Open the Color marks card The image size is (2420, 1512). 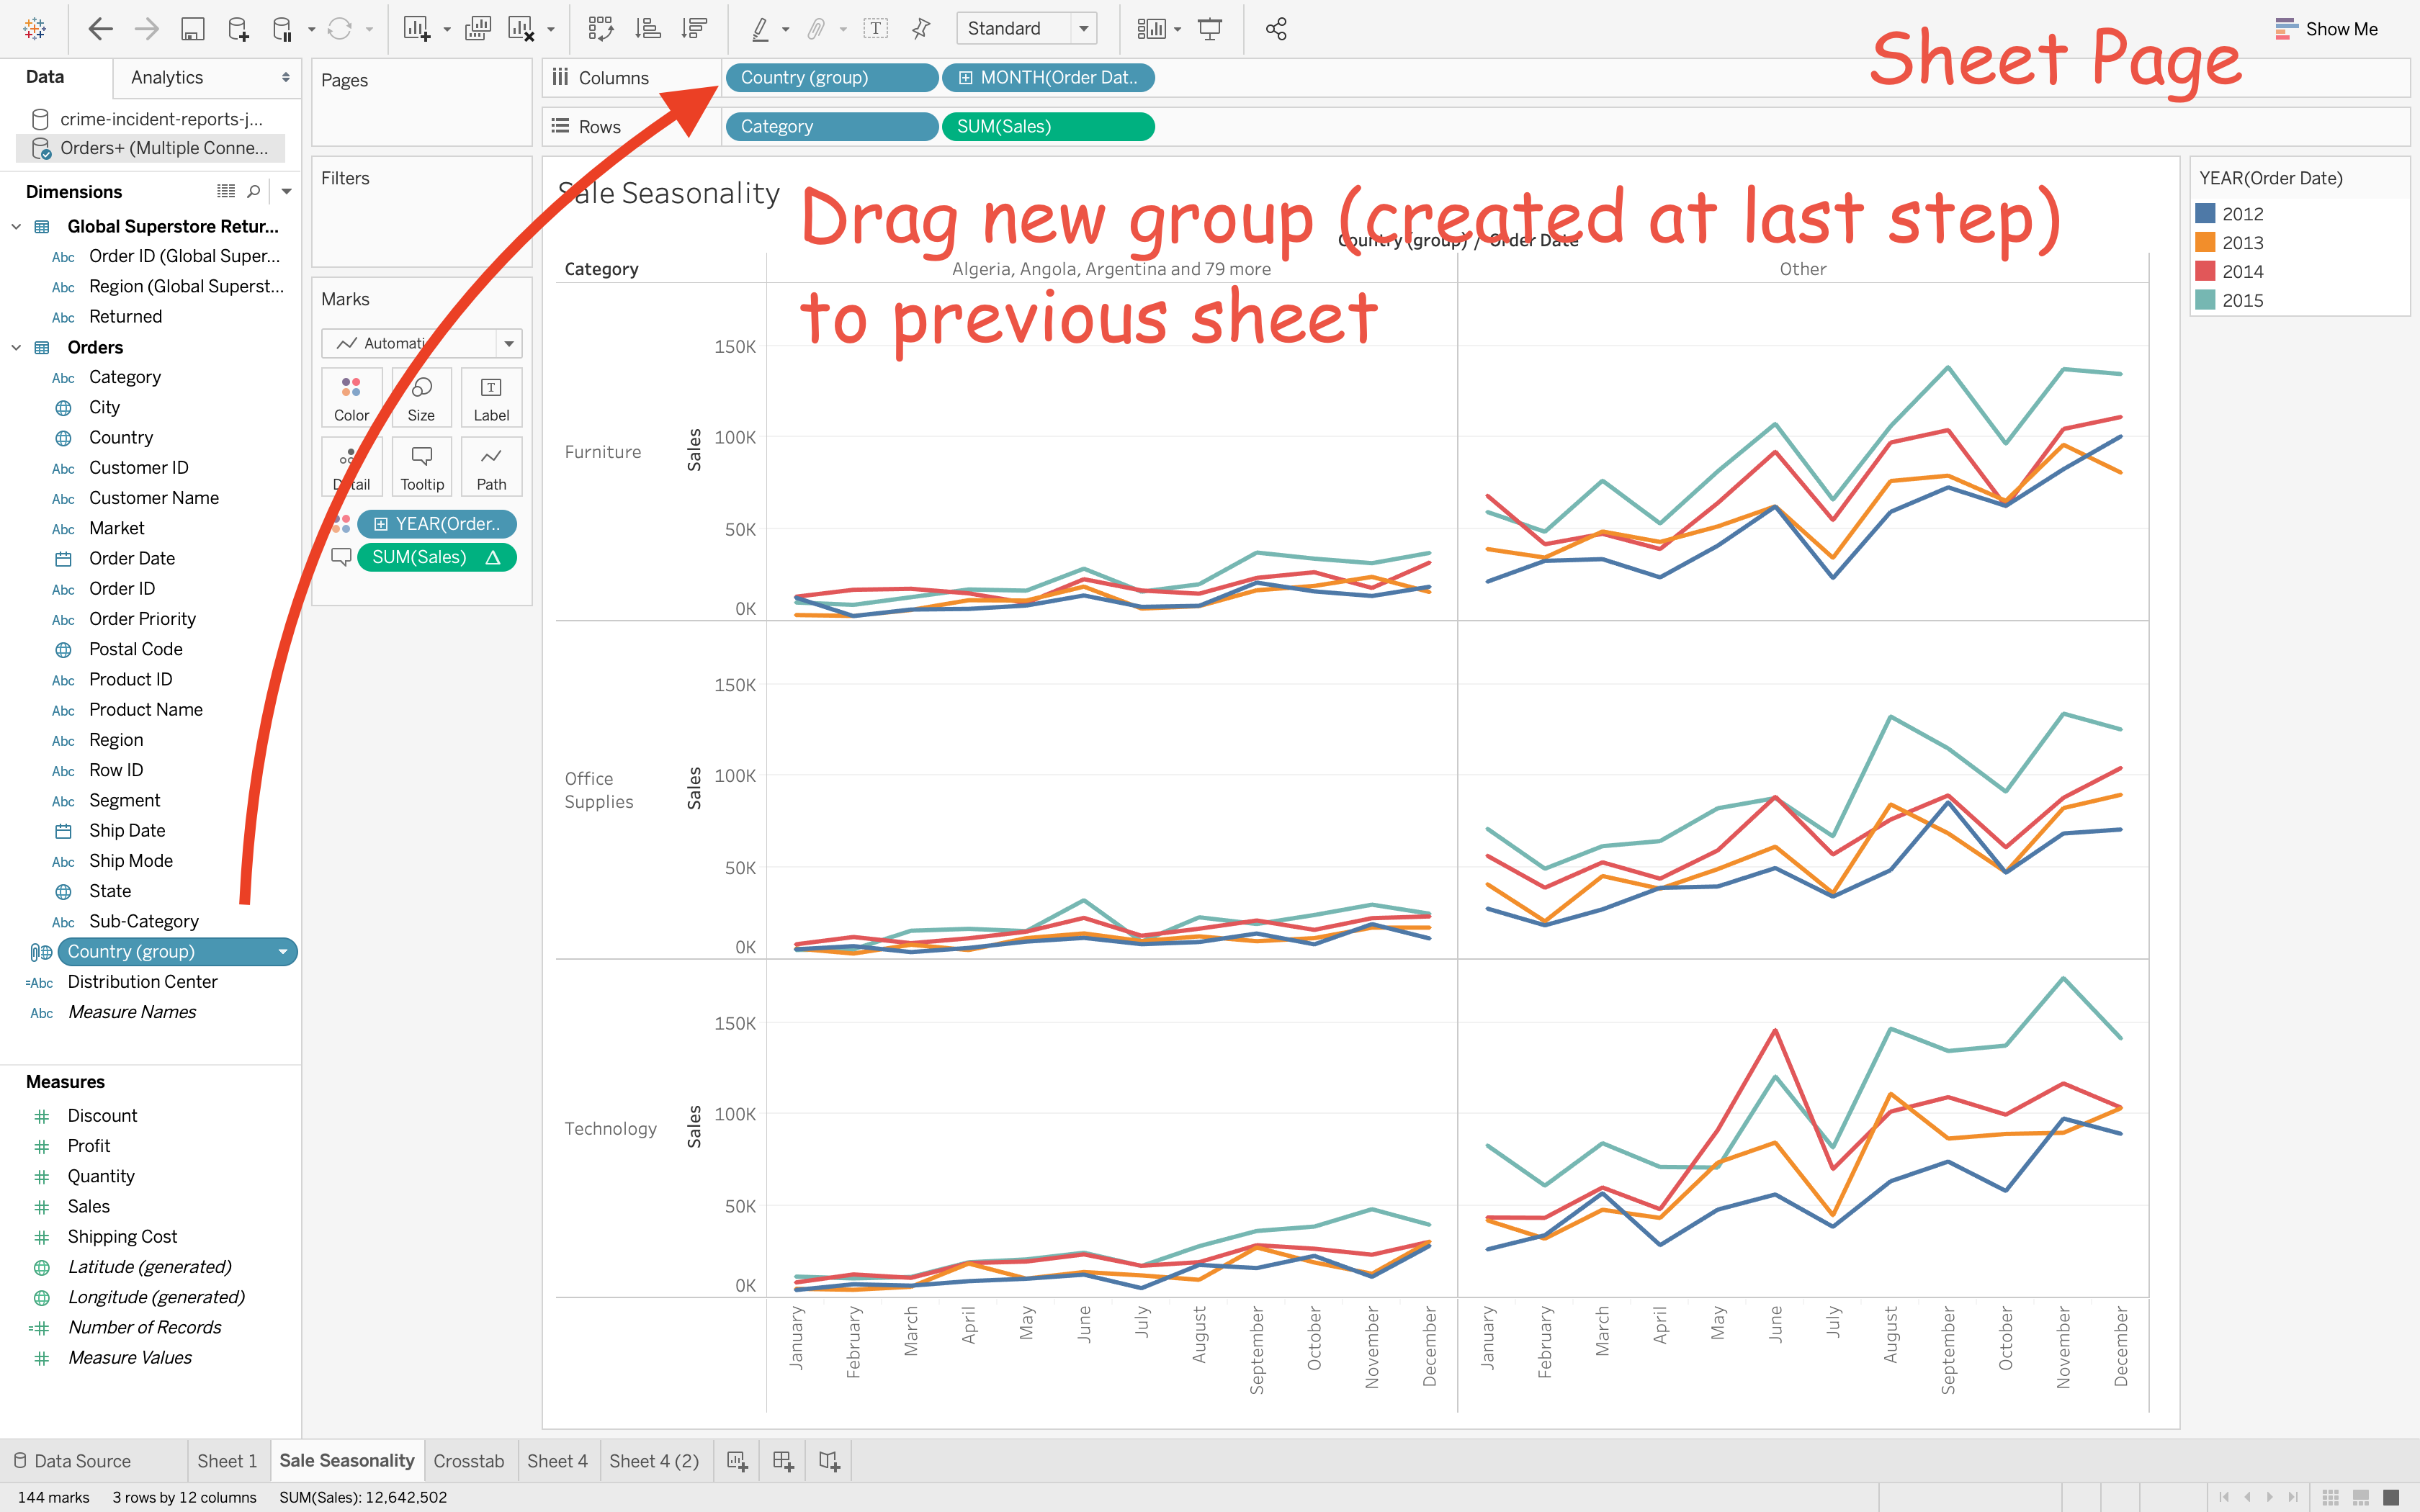pyautogui.click(x=351, y=397)
